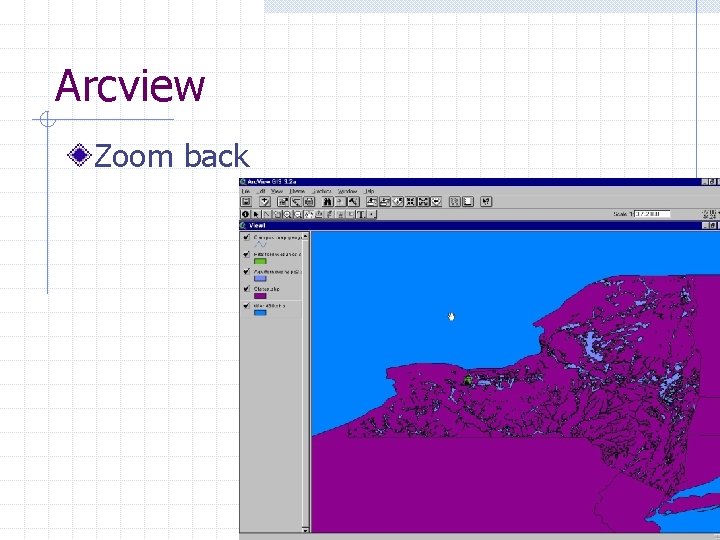Screen dimensions: 720x540
Task: Select the Zoom Out magnifier tool
Action: coord(298,214)
